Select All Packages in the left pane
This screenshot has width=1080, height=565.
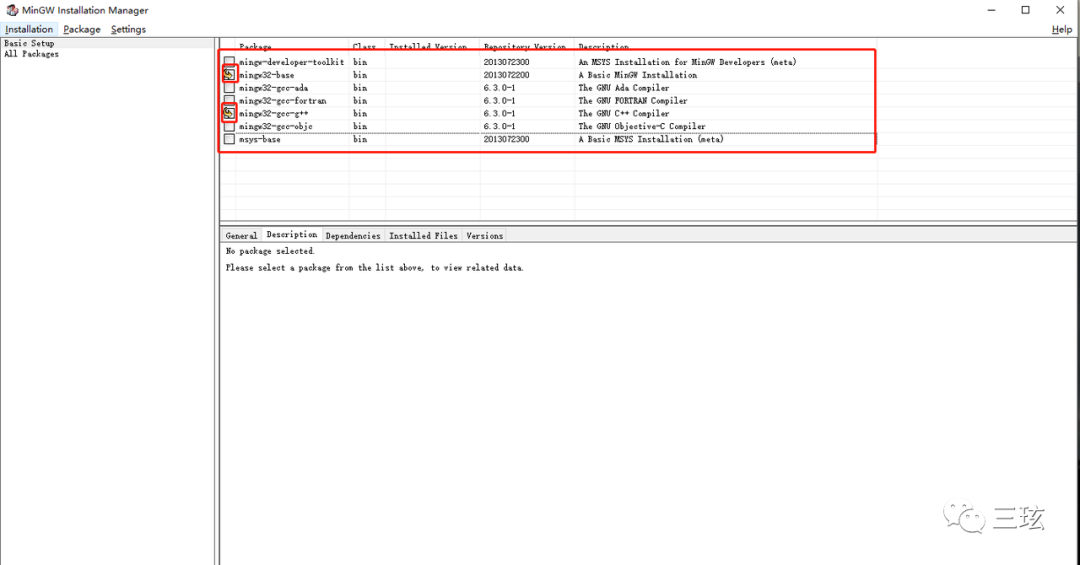[31, 54]
